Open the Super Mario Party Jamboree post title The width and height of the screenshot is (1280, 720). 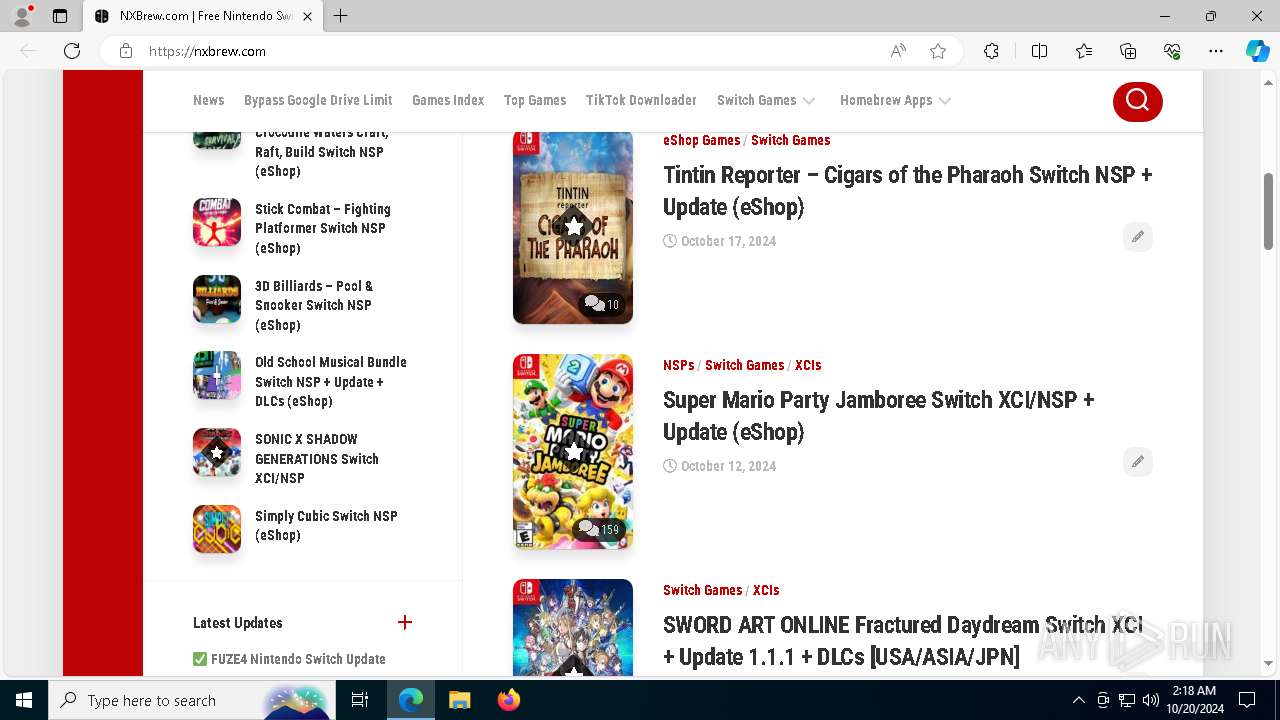point(878,415)
